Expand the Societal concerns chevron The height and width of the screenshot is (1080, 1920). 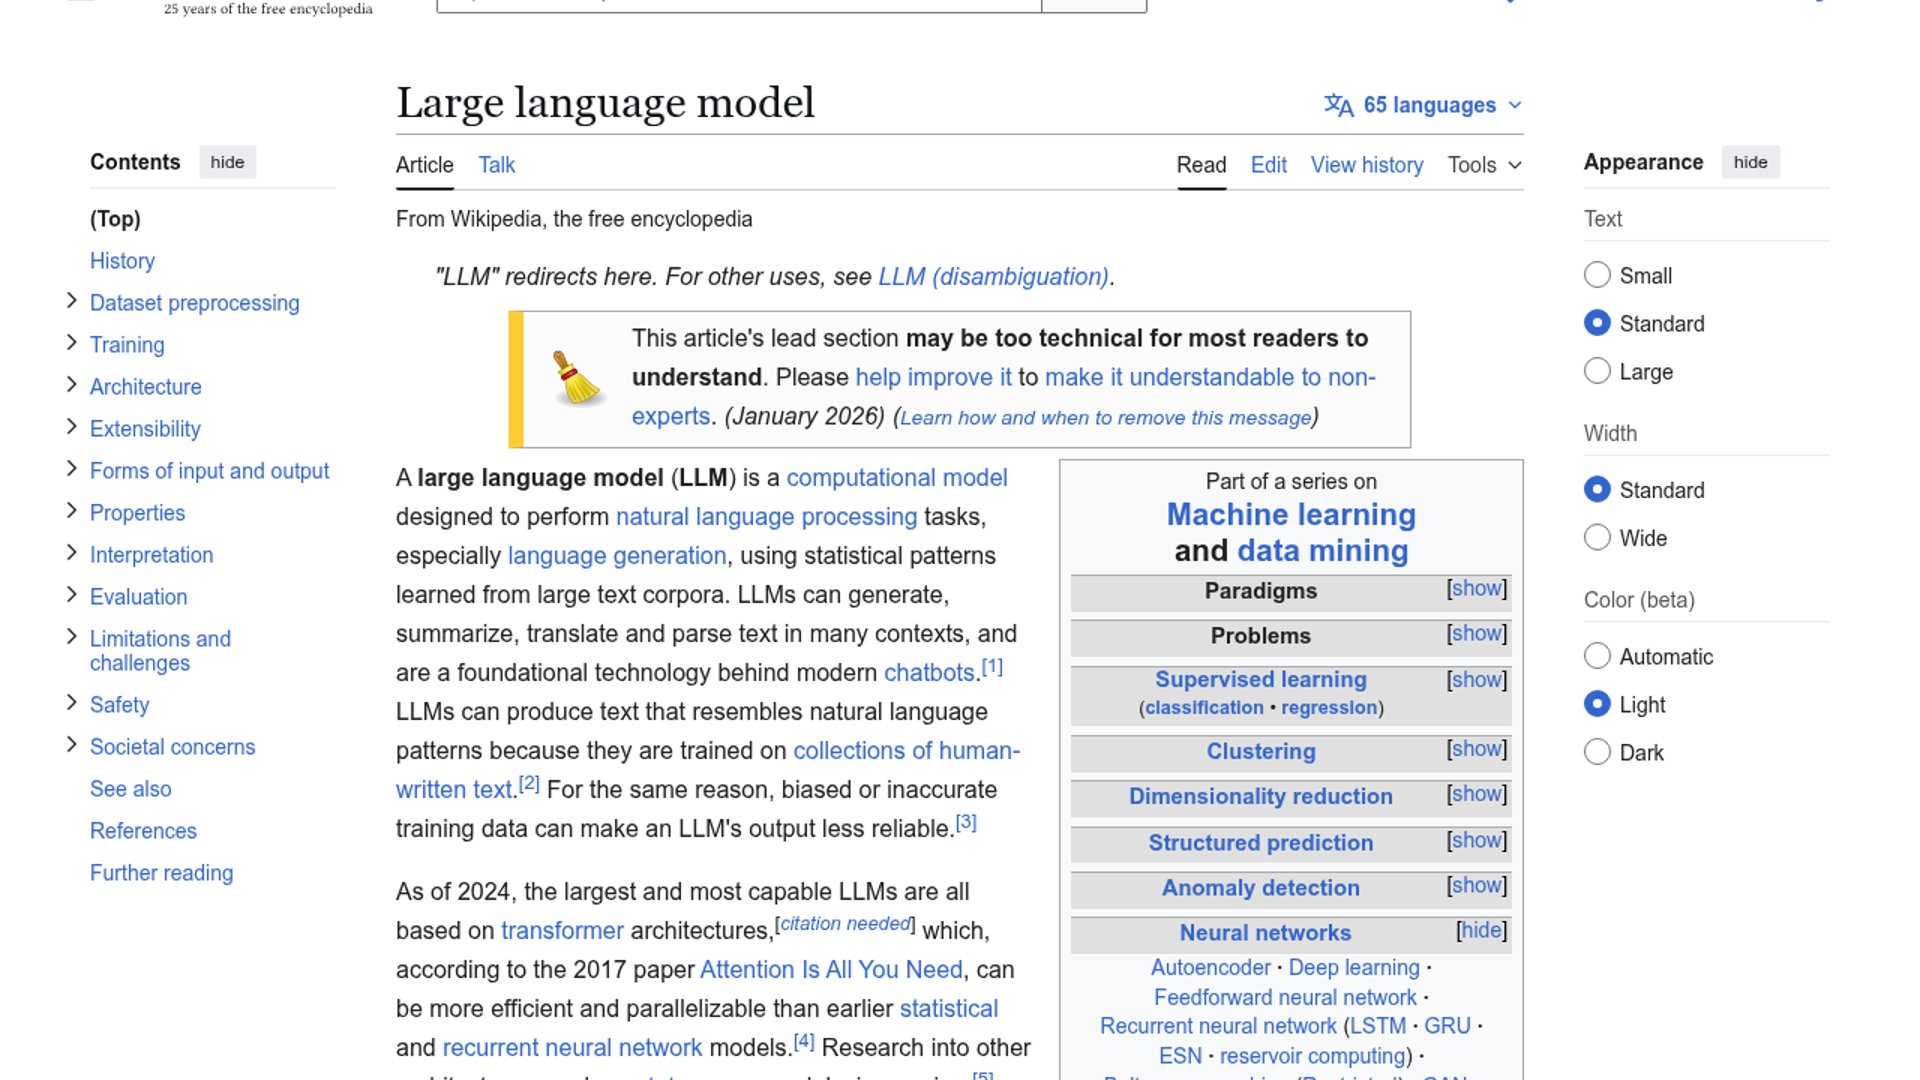[x=71, y=745]
